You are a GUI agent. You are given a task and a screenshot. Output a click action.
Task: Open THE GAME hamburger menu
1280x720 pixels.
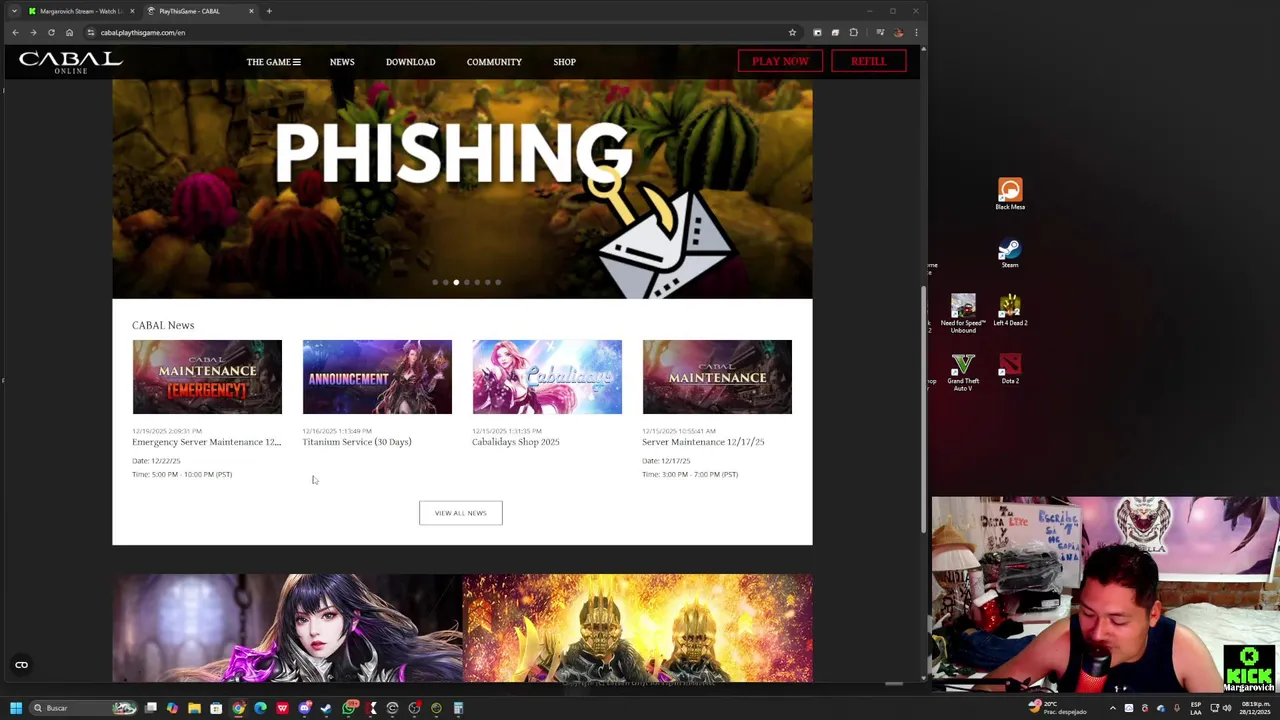[x=273, y=62]
